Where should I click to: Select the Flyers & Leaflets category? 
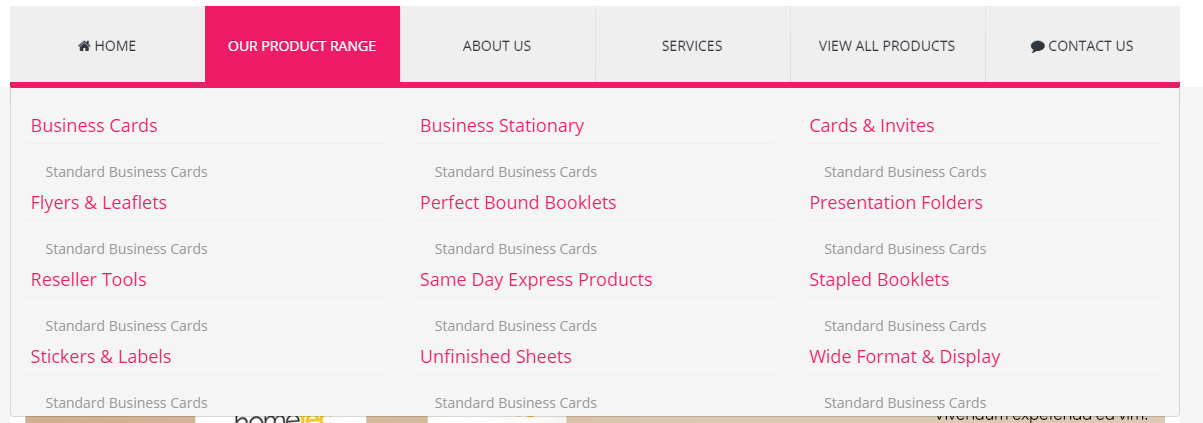coord(99,203)
